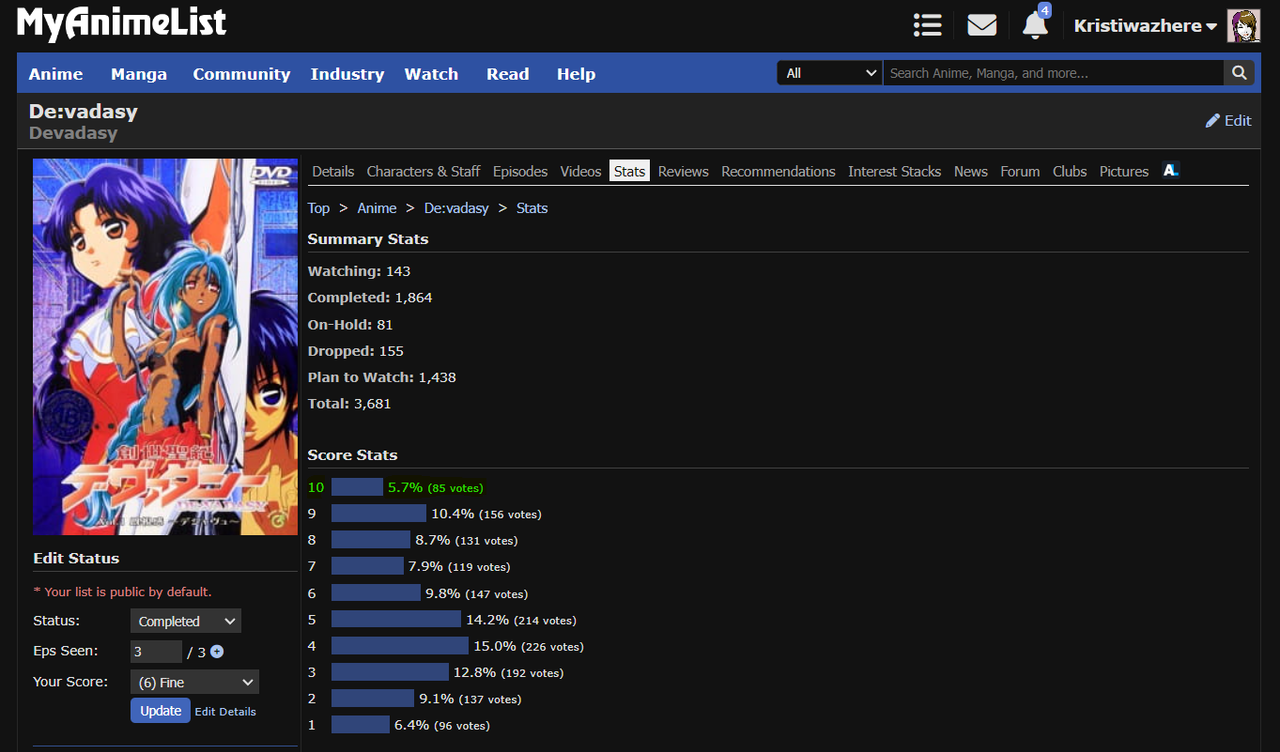
Task: Open the Industry menu
Action: point(347,74)
